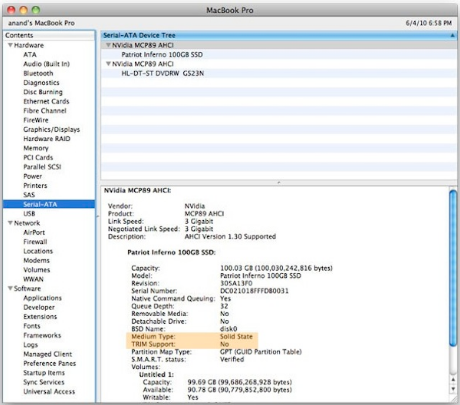The height and width of the screenshot is (405, 460).
Task: Open the FireWire entry
Action: pyautogui.click(x=36, y=120)
